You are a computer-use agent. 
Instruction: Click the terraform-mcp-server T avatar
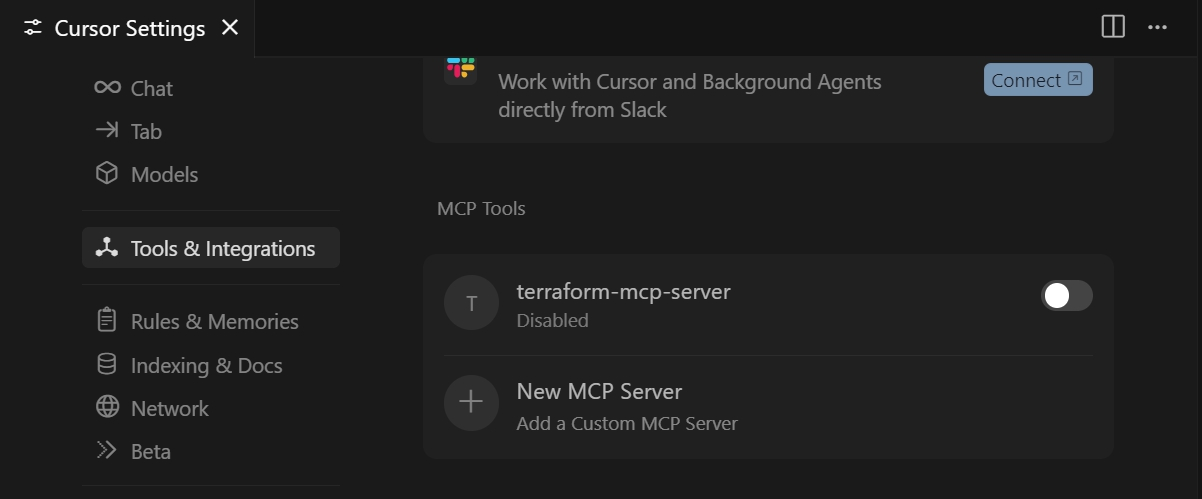point(471,302)
